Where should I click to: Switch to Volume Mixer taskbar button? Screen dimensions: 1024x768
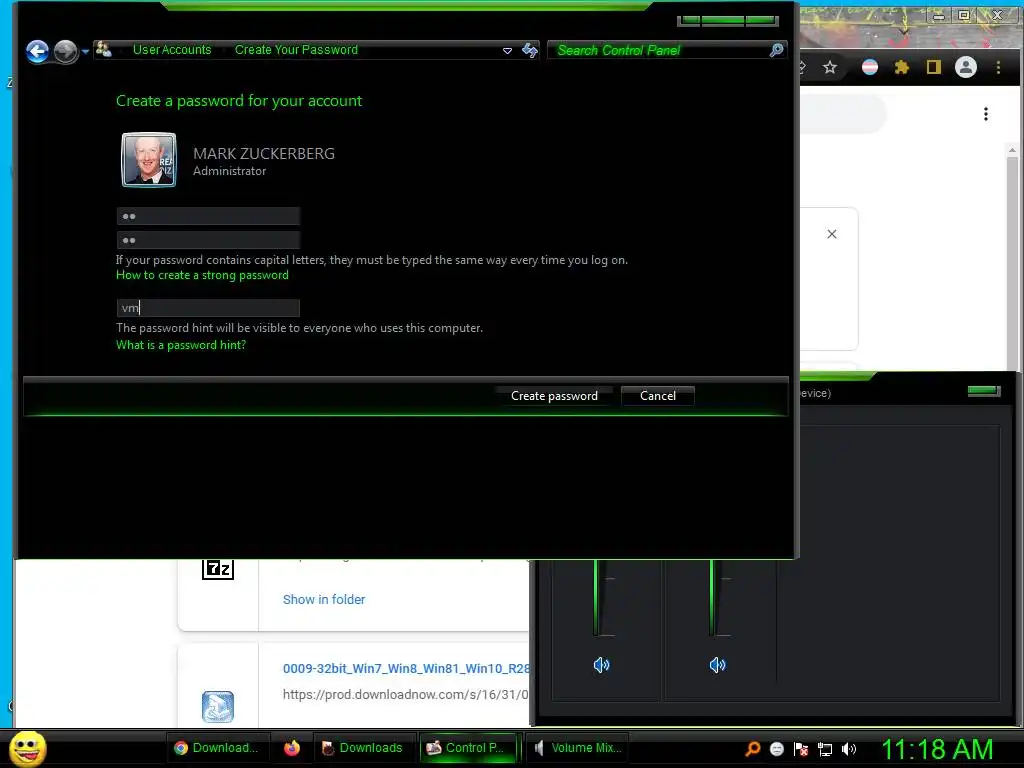click(577, 748)
